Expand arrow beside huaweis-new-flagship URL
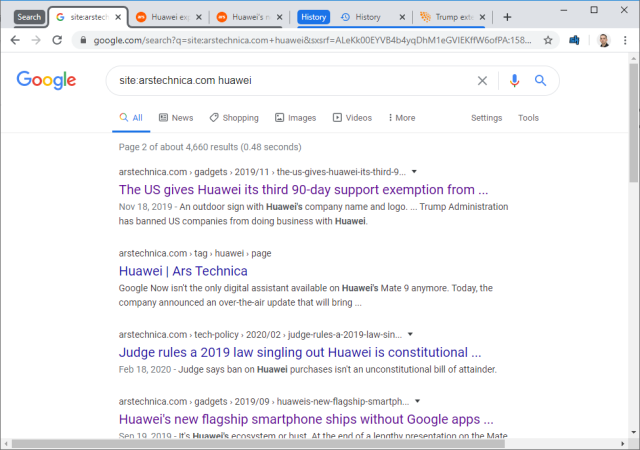Image resolution: width=640 pixels, height=450 pixels. (417, 401)
